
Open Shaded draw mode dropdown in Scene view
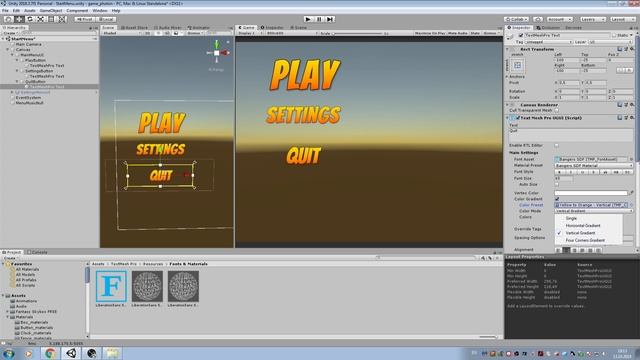click(121, 33)
